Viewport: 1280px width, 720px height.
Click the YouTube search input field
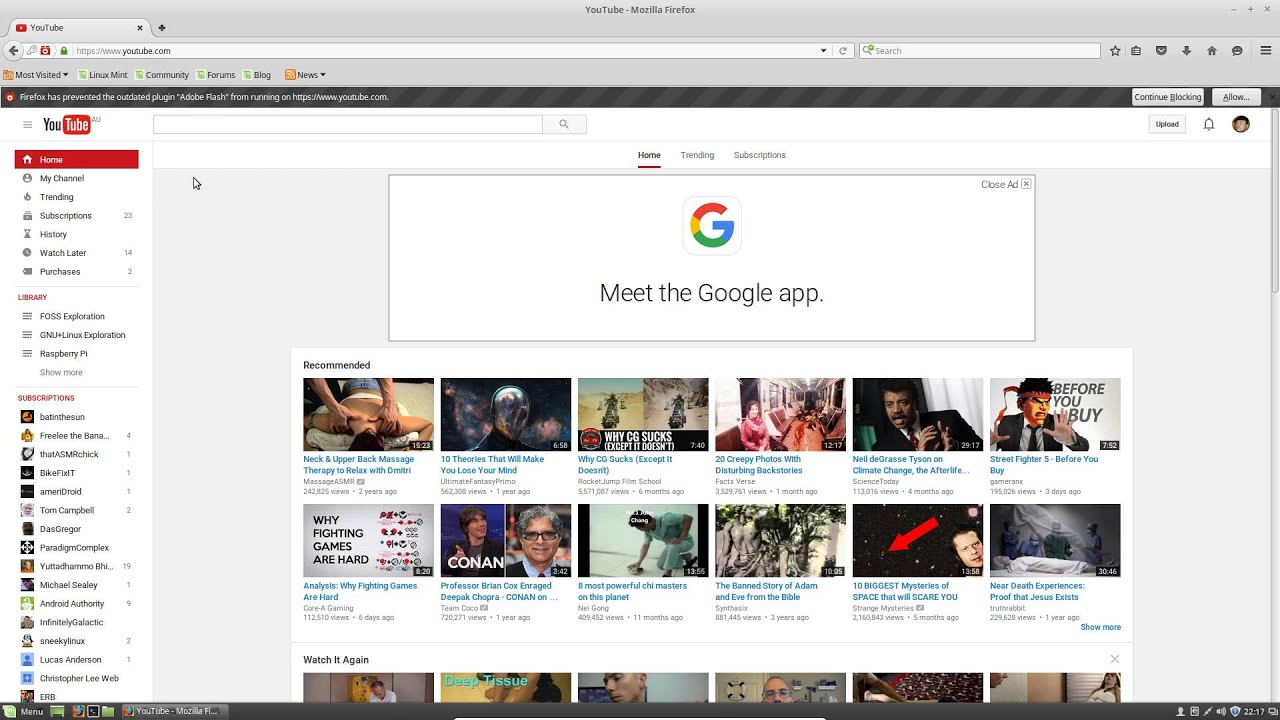[x=347, y=124]
